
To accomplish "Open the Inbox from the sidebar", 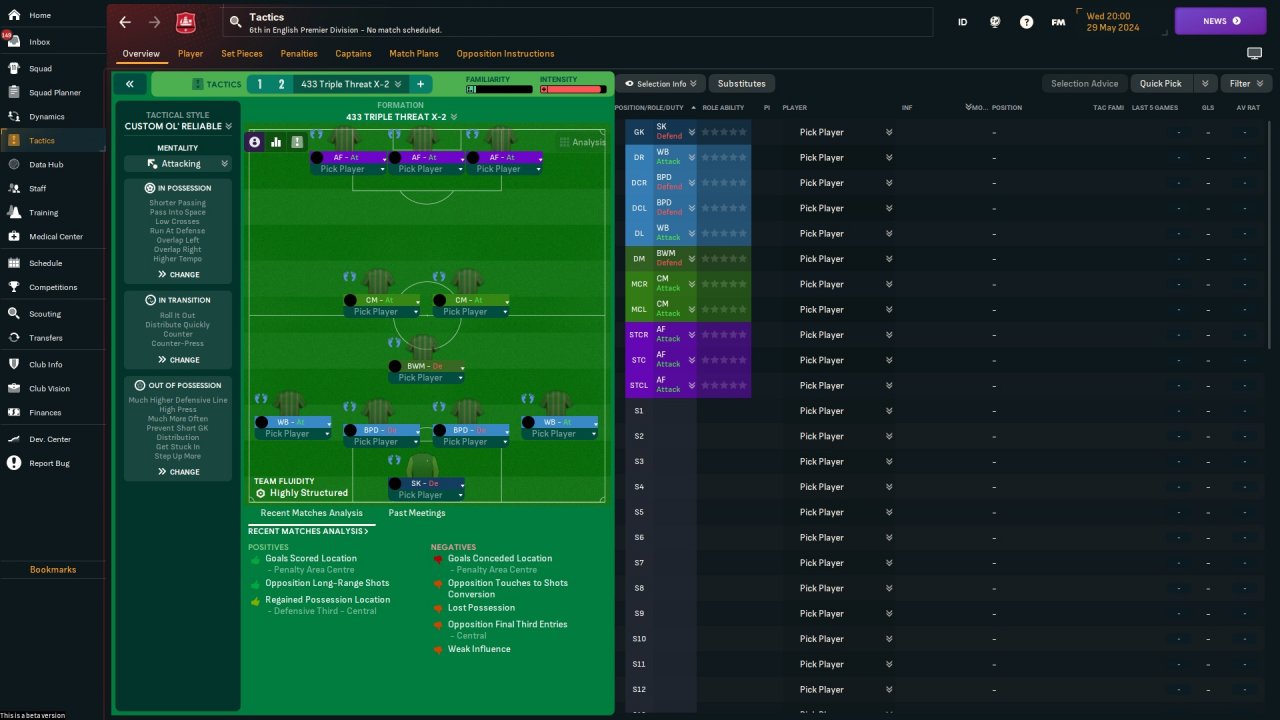I will point(14,42).
